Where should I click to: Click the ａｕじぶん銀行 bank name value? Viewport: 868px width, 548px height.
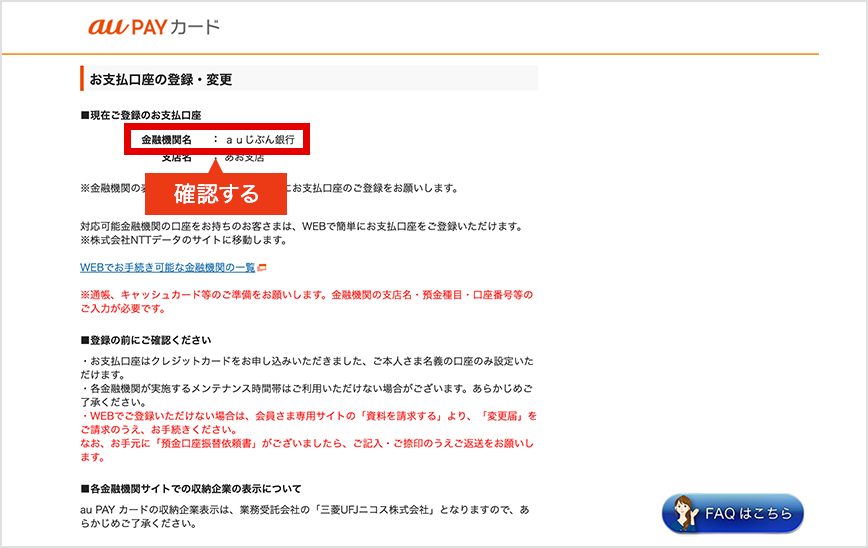(260, 140)
